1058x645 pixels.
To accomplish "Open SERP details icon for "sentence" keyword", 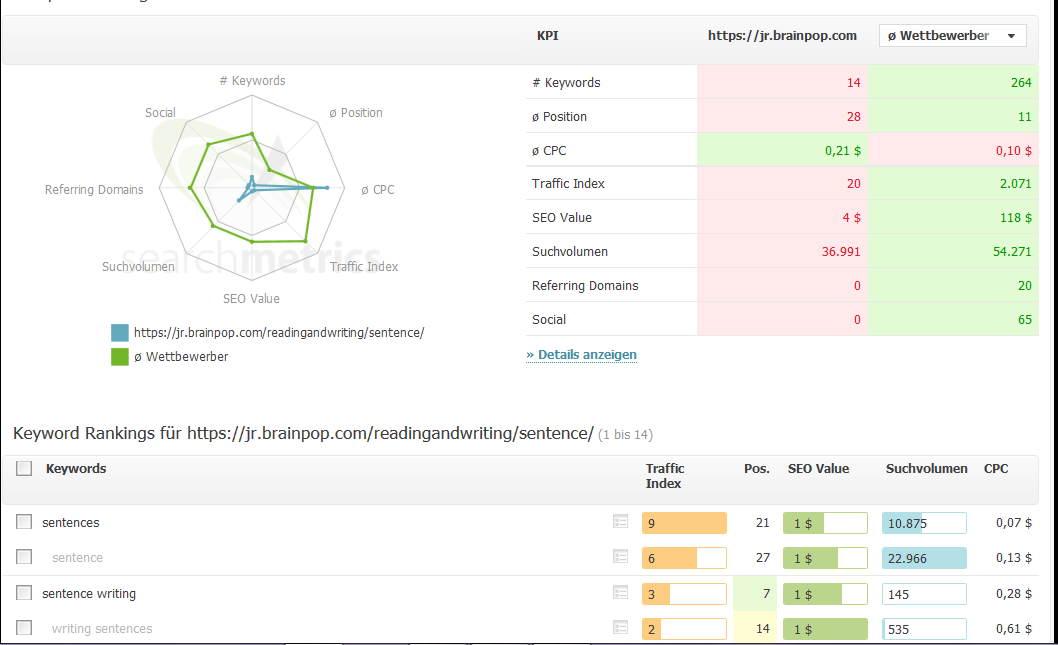I will click(621, 557).
